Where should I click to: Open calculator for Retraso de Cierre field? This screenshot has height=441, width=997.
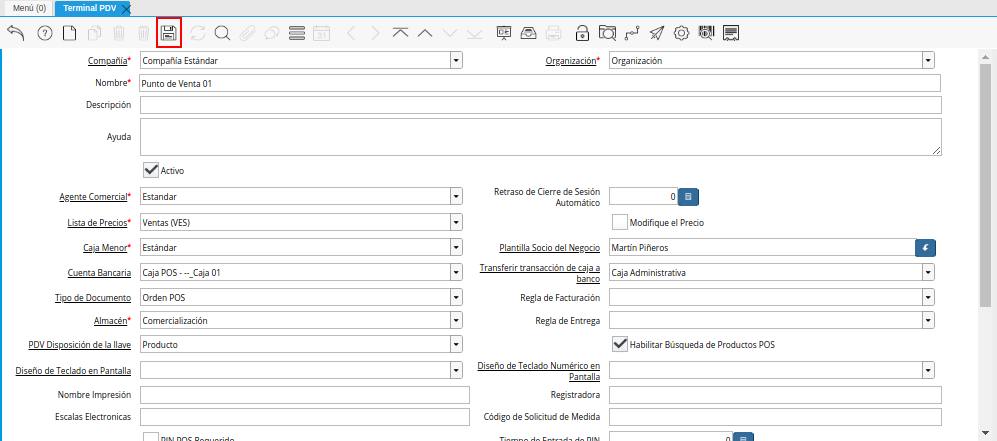point(688,197)
